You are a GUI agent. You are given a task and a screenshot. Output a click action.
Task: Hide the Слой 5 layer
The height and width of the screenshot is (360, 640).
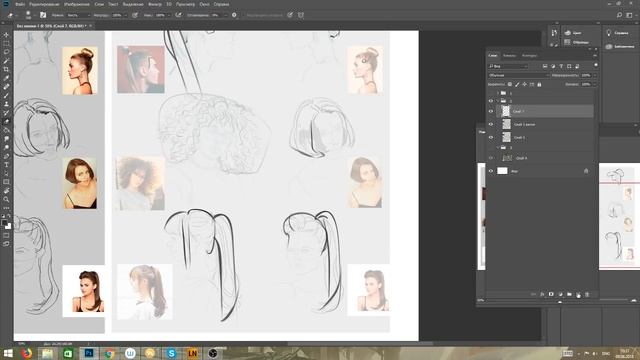click(x=491, y=138)
